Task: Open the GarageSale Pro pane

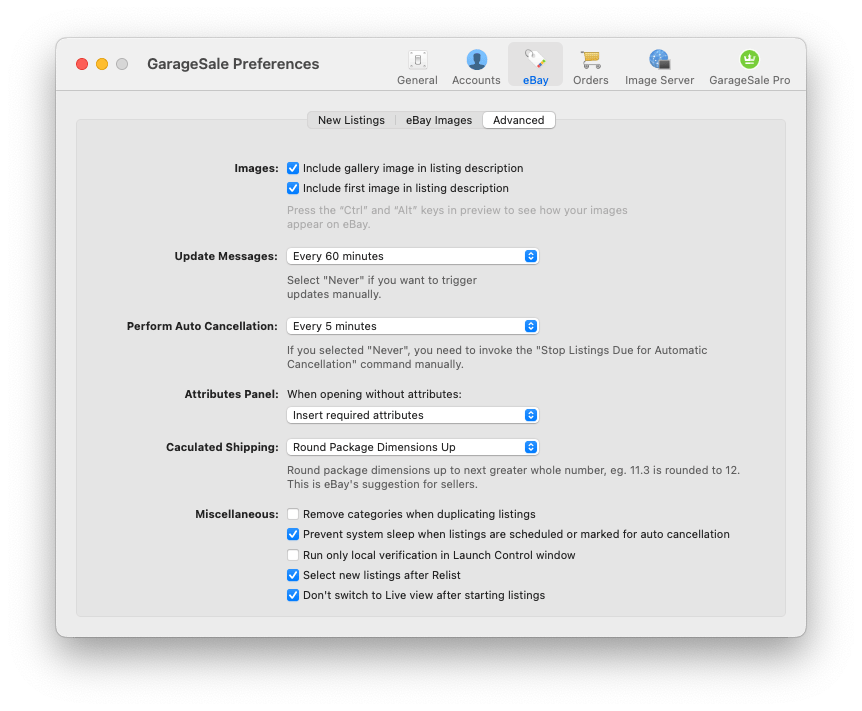Action: pyautogui.click(x=749, y=67)
